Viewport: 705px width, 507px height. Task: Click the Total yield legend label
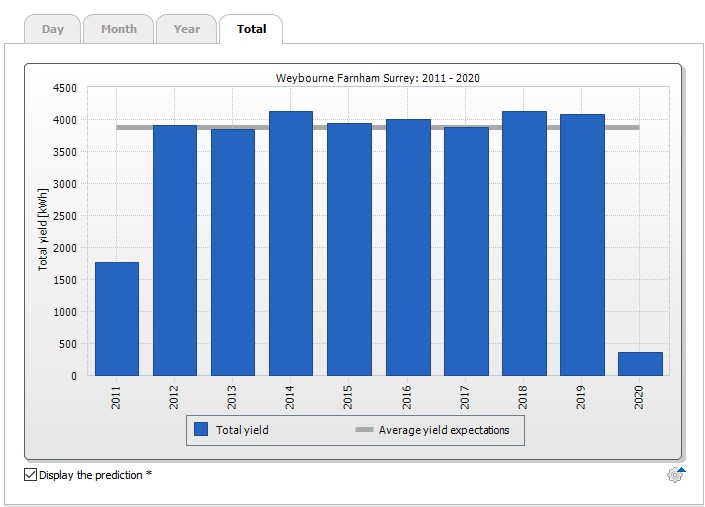tap(242, 430)
